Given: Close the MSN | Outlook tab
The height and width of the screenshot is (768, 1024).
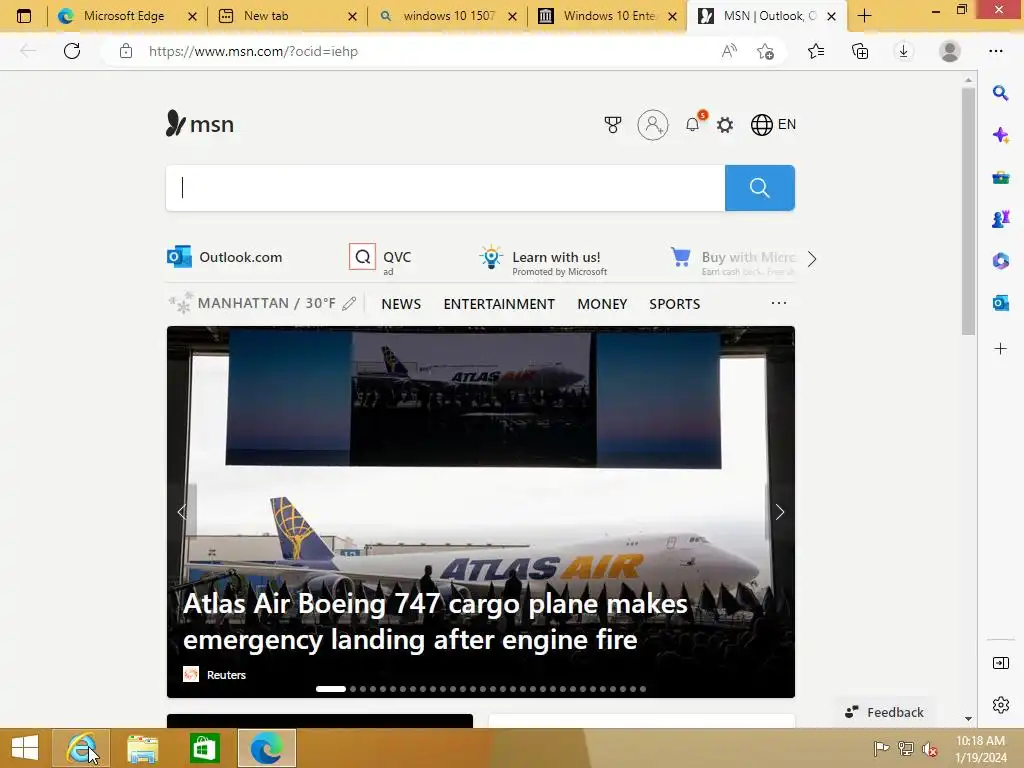Looking at the screenshot, I should click(x=831, y=16).
